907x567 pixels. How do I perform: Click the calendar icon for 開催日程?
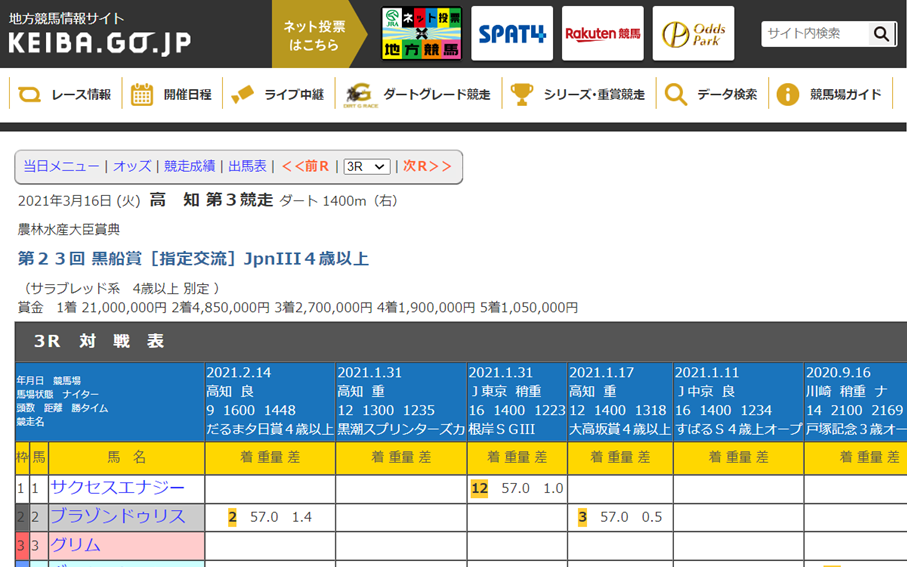tap(143, 95)
